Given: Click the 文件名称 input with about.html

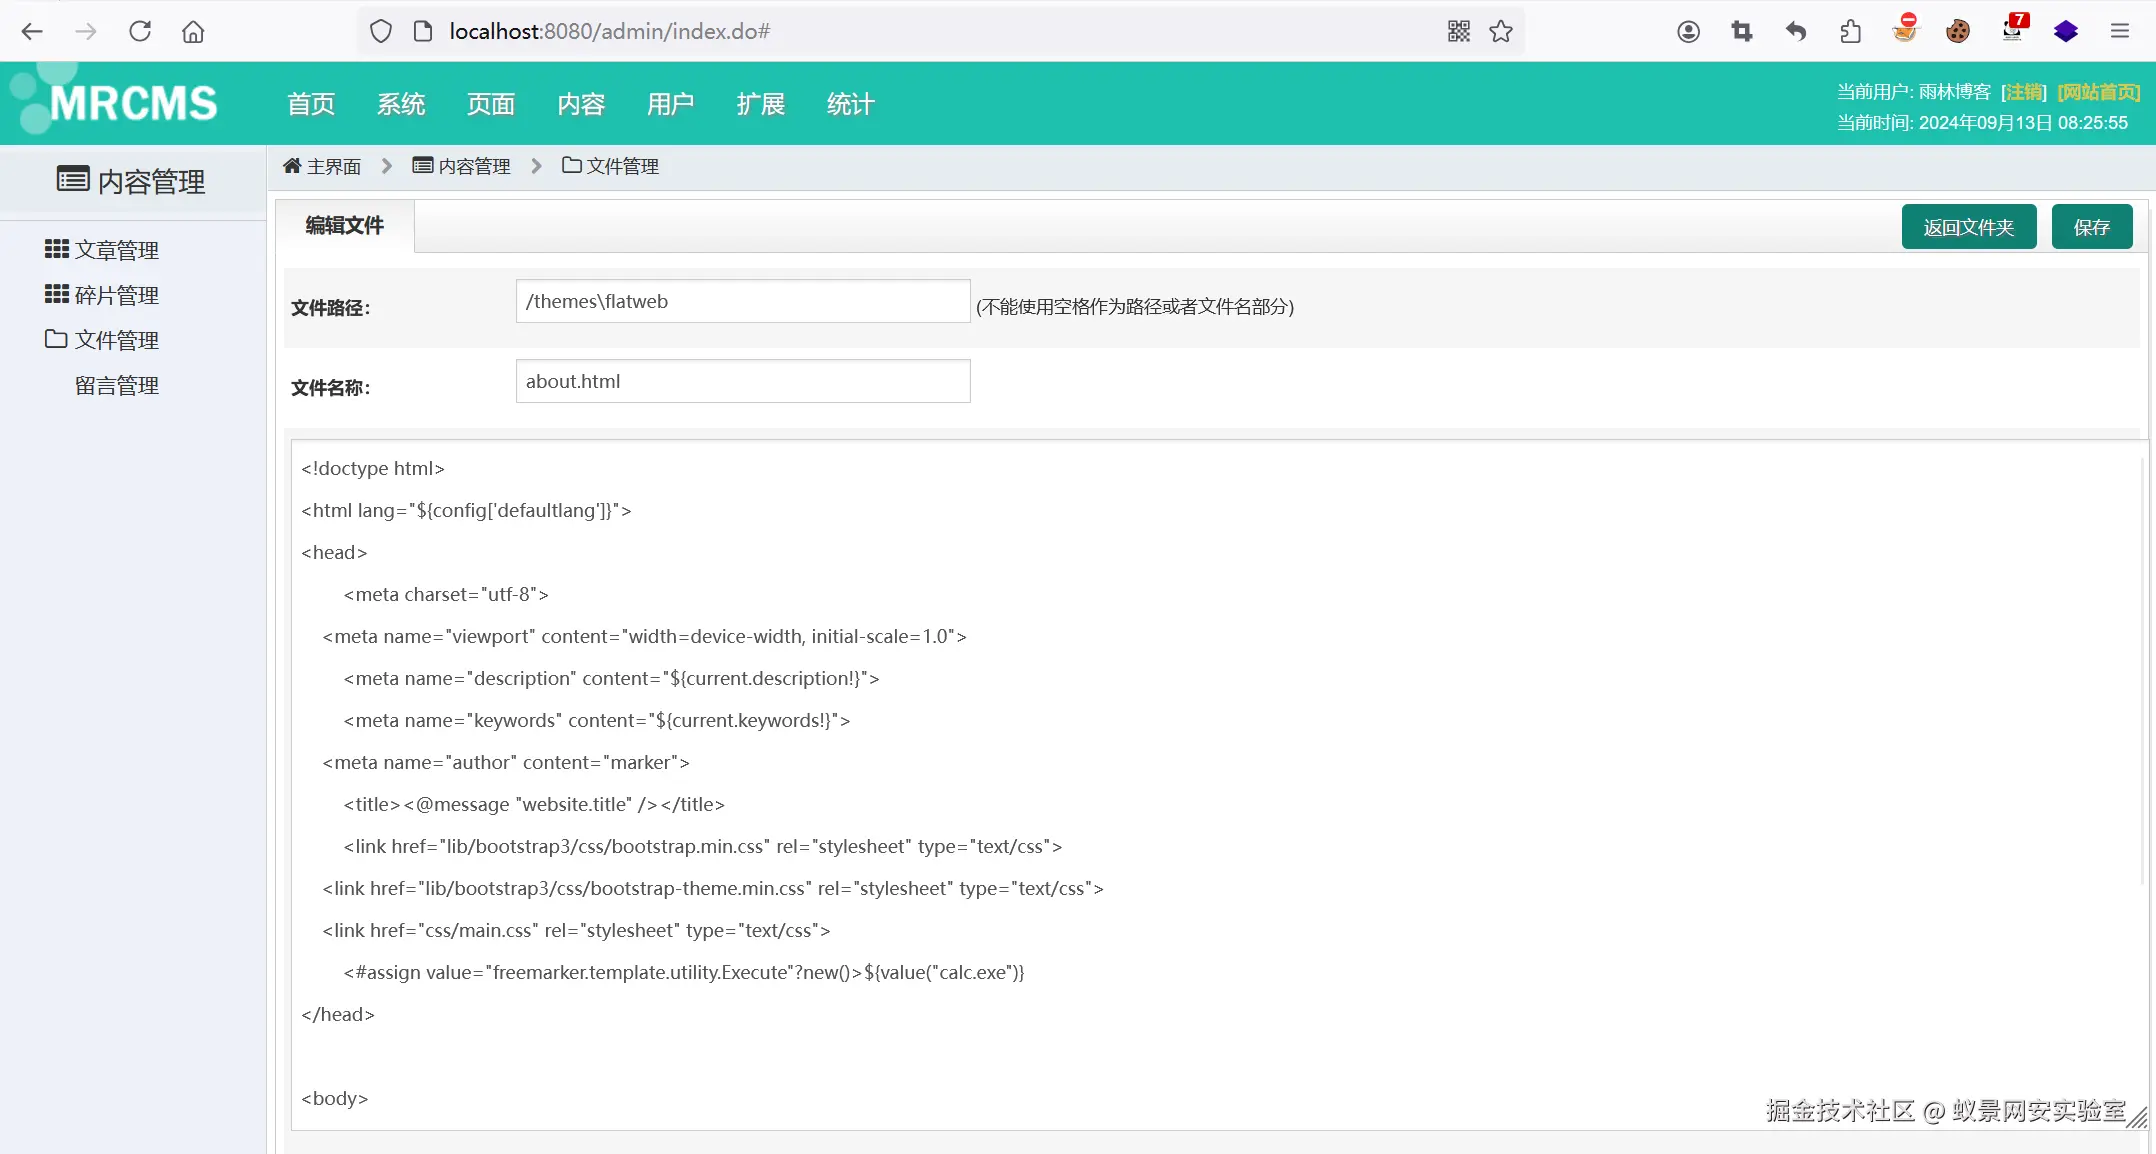Looking at the screenshot, I should click(742, 381).
